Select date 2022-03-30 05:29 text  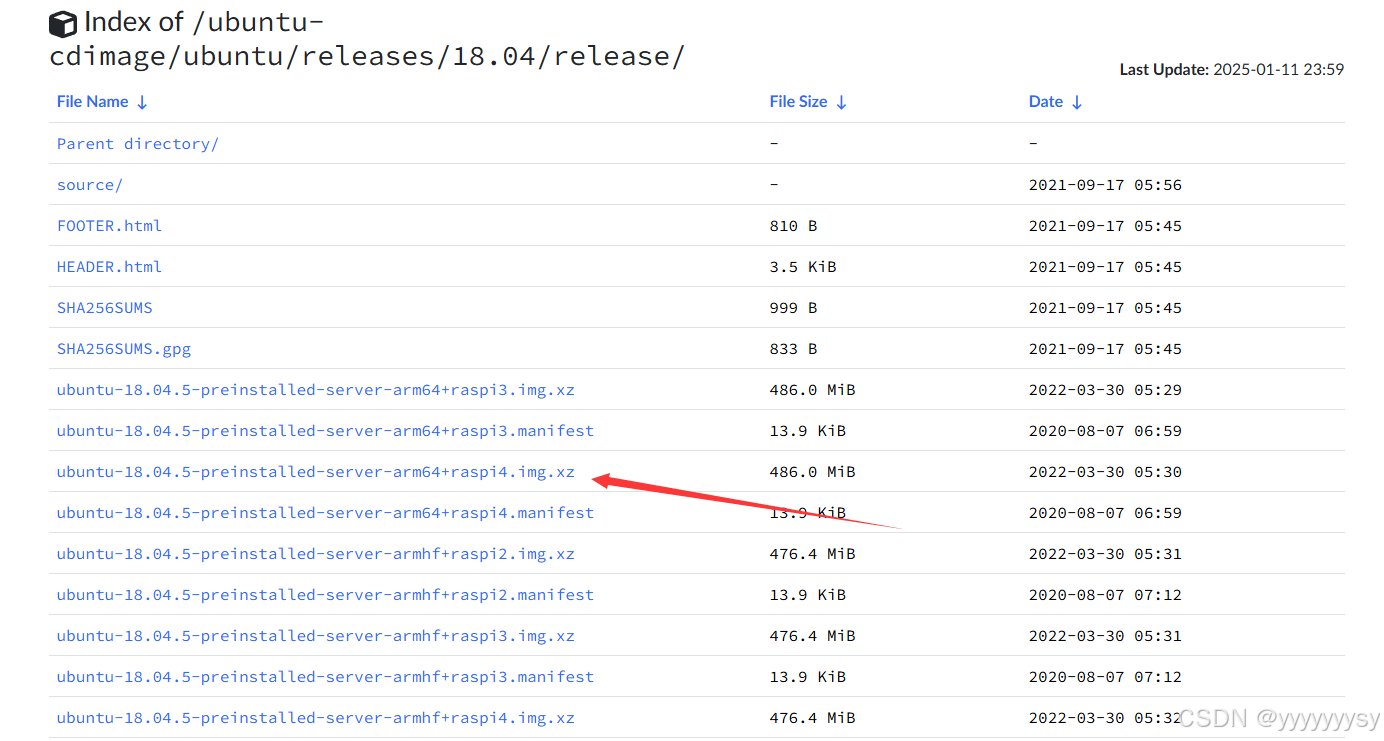tap(1105, 390)
